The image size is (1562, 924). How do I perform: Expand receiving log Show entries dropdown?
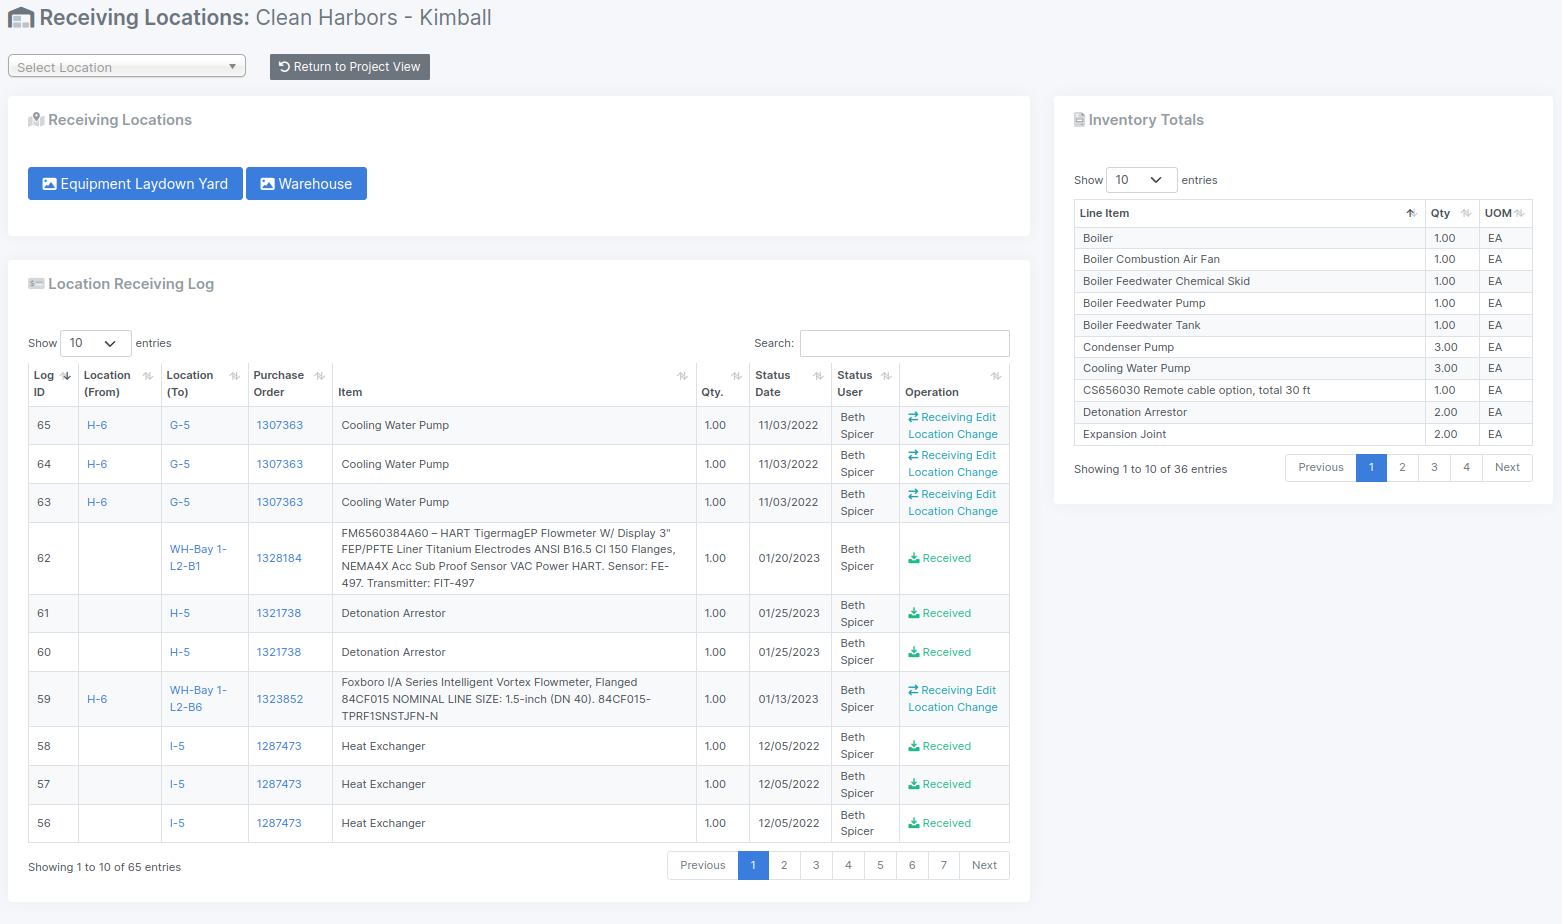[x=95, y=343]
